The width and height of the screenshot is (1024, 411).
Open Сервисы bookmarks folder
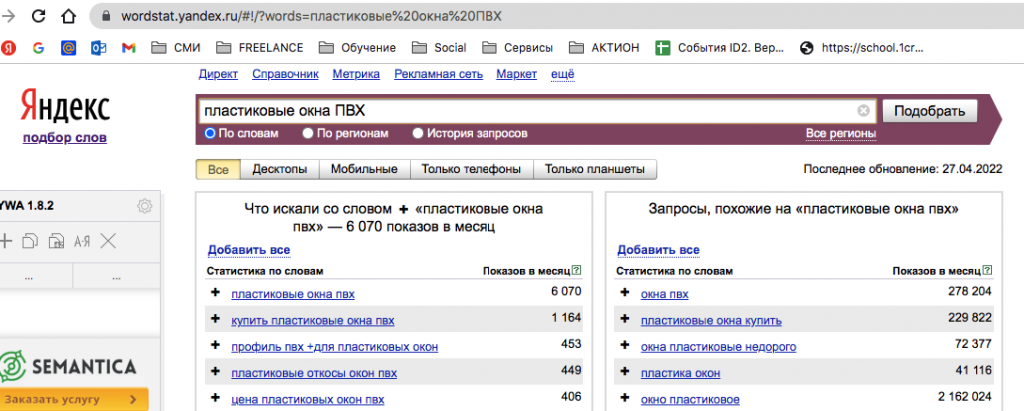pyautogui.click(x=517, y=48)
